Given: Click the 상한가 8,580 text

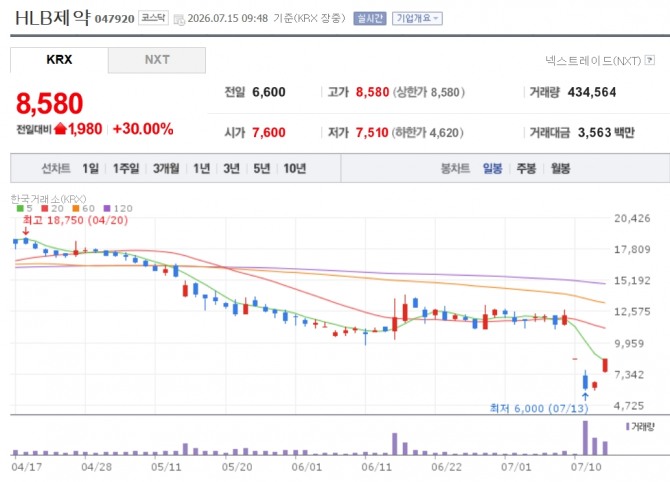Looking at the screenshot, I should (429, 92).
